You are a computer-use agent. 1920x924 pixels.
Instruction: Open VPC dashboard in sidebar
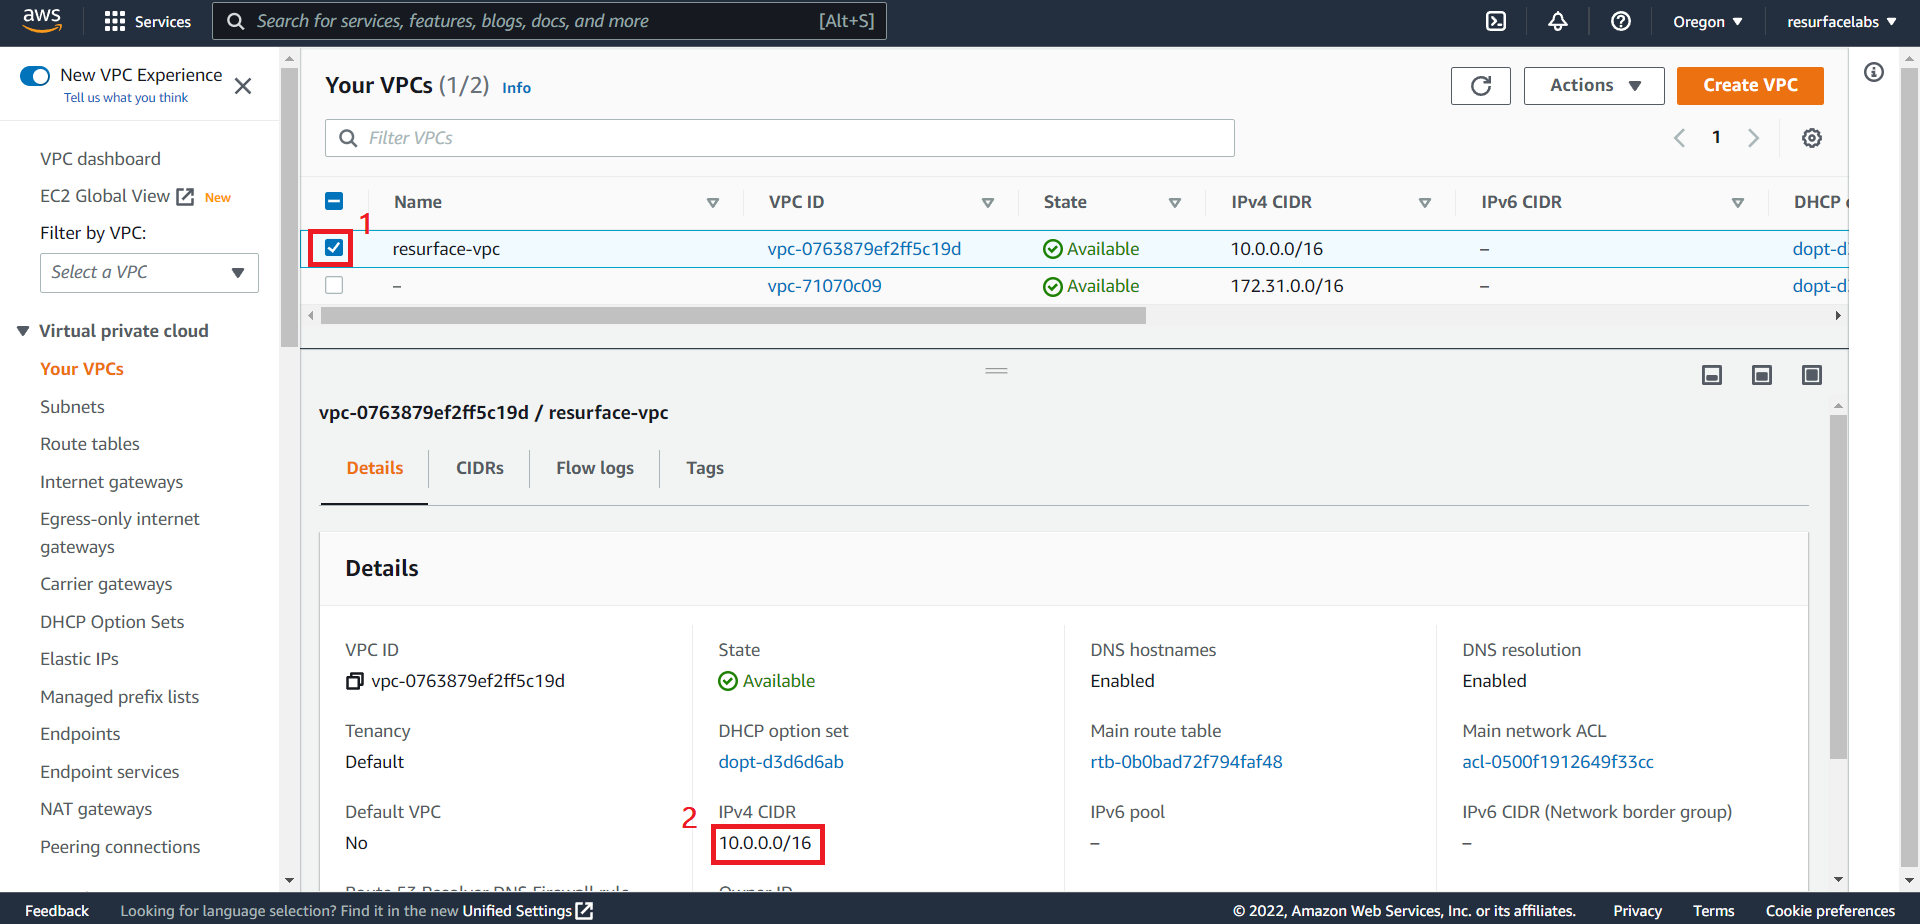click(x=100, y=159)
